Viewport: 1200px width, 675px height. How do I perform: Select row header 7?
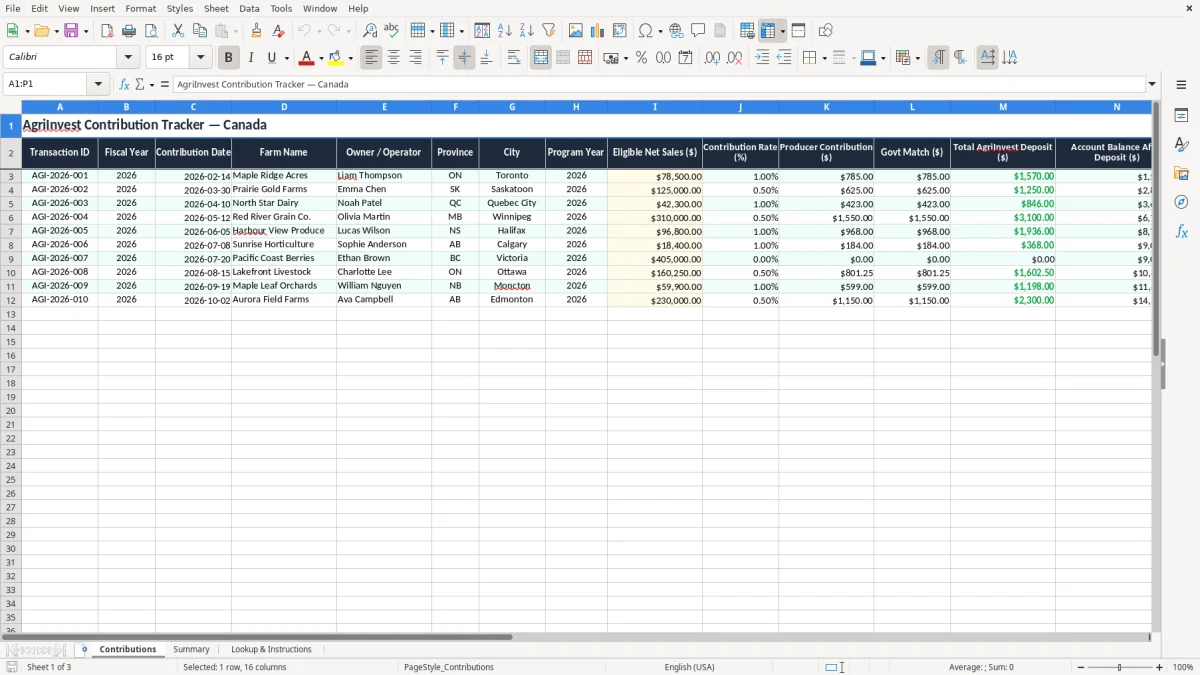coord(11,230)
